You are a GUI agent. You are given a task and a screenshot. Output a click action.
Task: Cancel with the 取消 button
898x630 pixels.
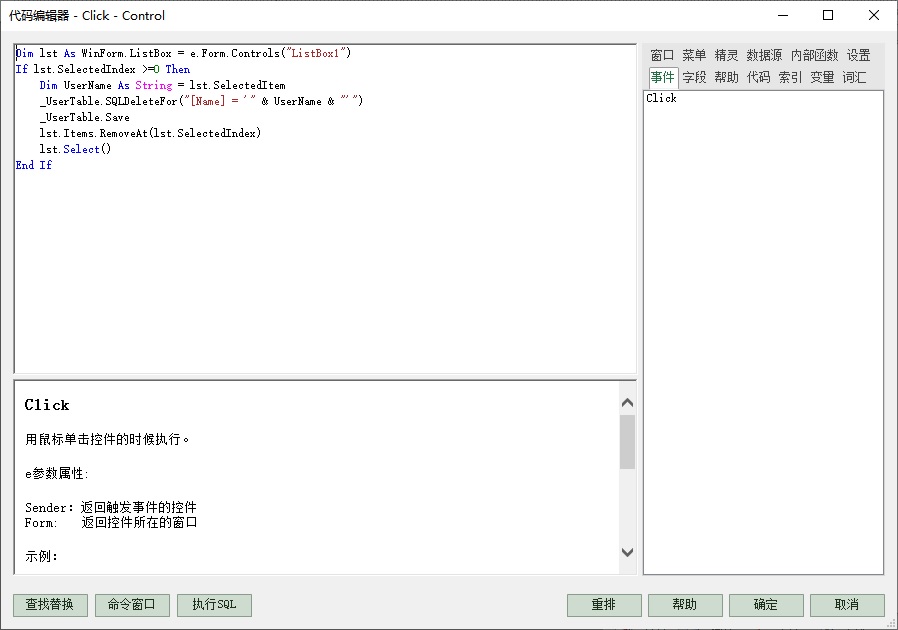(x=847, y=605)
